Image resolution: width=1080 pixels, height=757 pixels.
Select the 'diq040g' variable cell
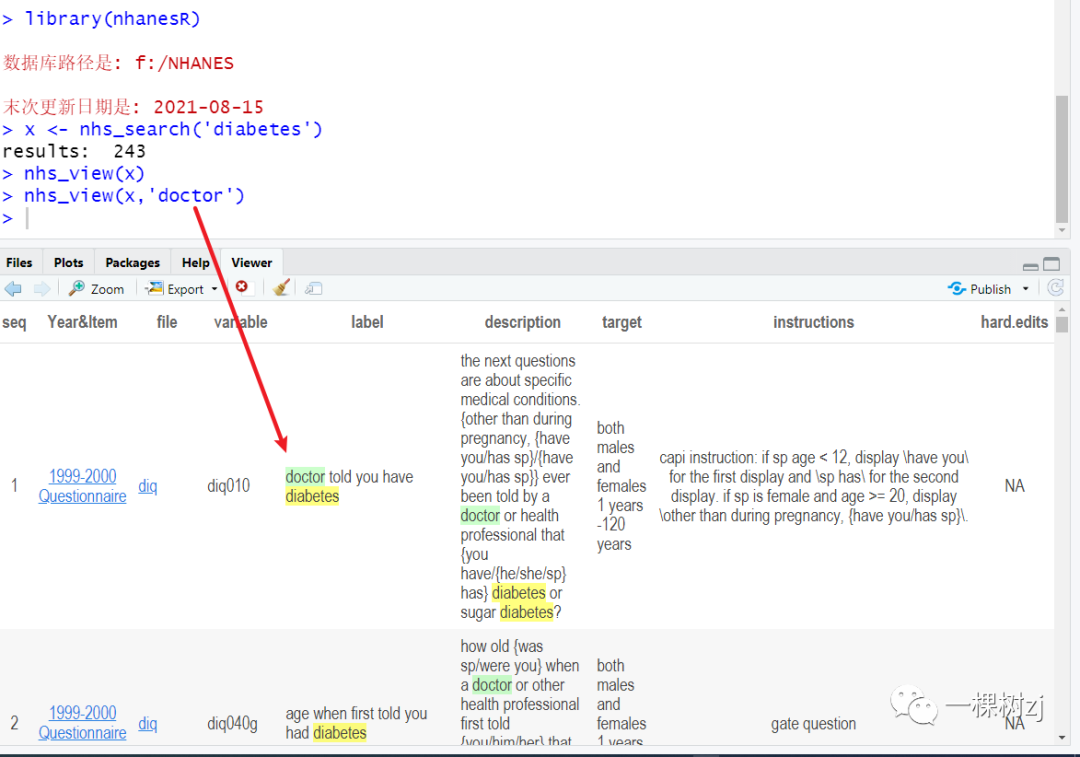click(x=232, y=723)
